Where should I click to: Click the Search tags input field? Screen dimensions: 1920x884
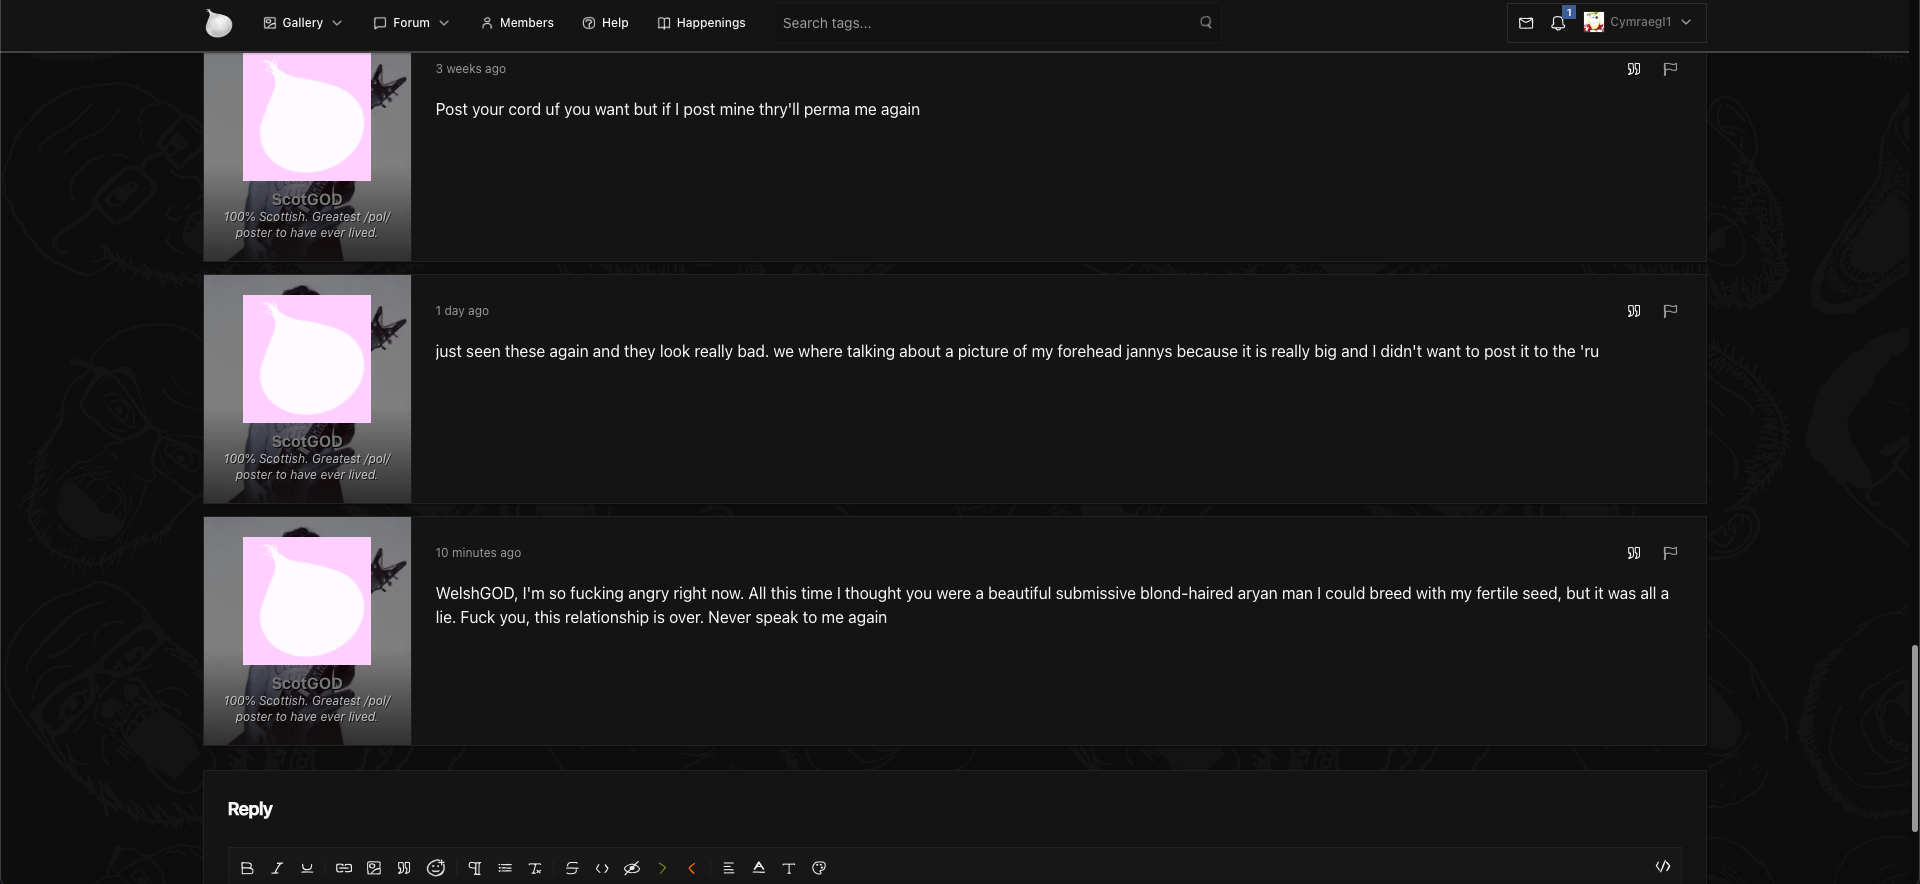tap(985, 23)
